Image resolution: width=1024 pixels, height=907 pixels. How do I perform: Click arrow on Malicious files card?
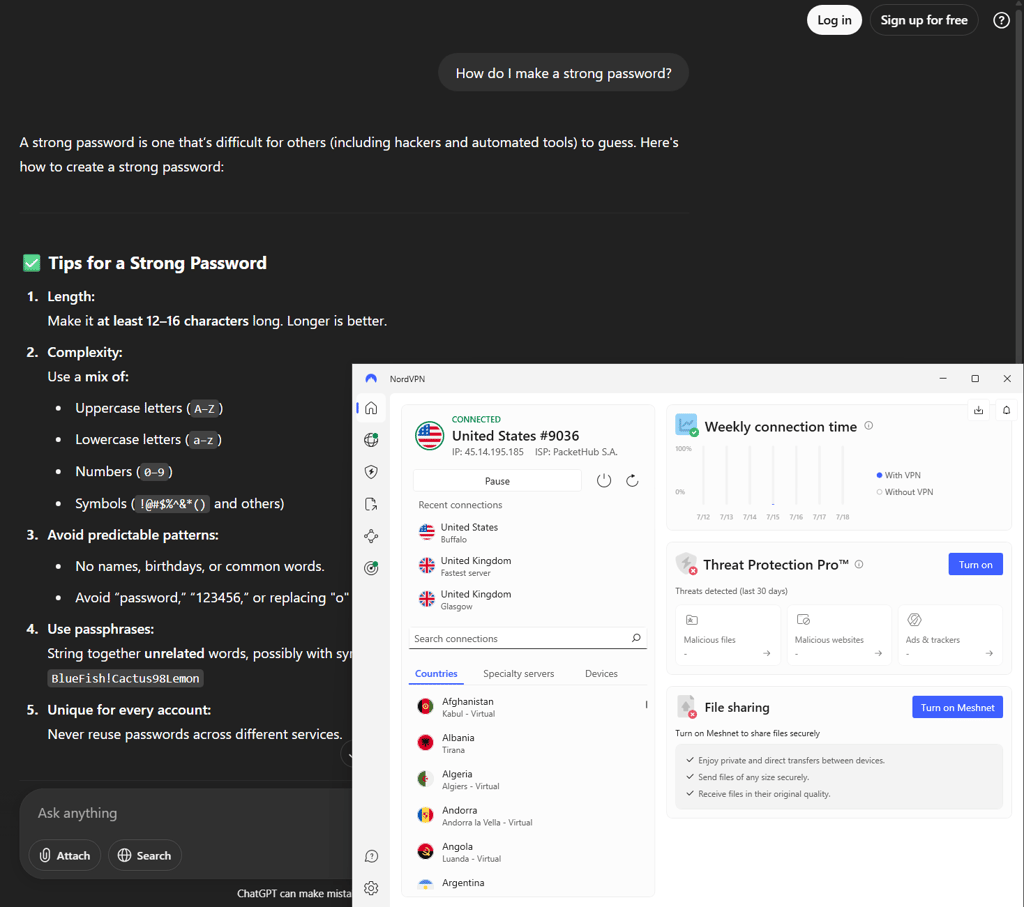[767, 653]
